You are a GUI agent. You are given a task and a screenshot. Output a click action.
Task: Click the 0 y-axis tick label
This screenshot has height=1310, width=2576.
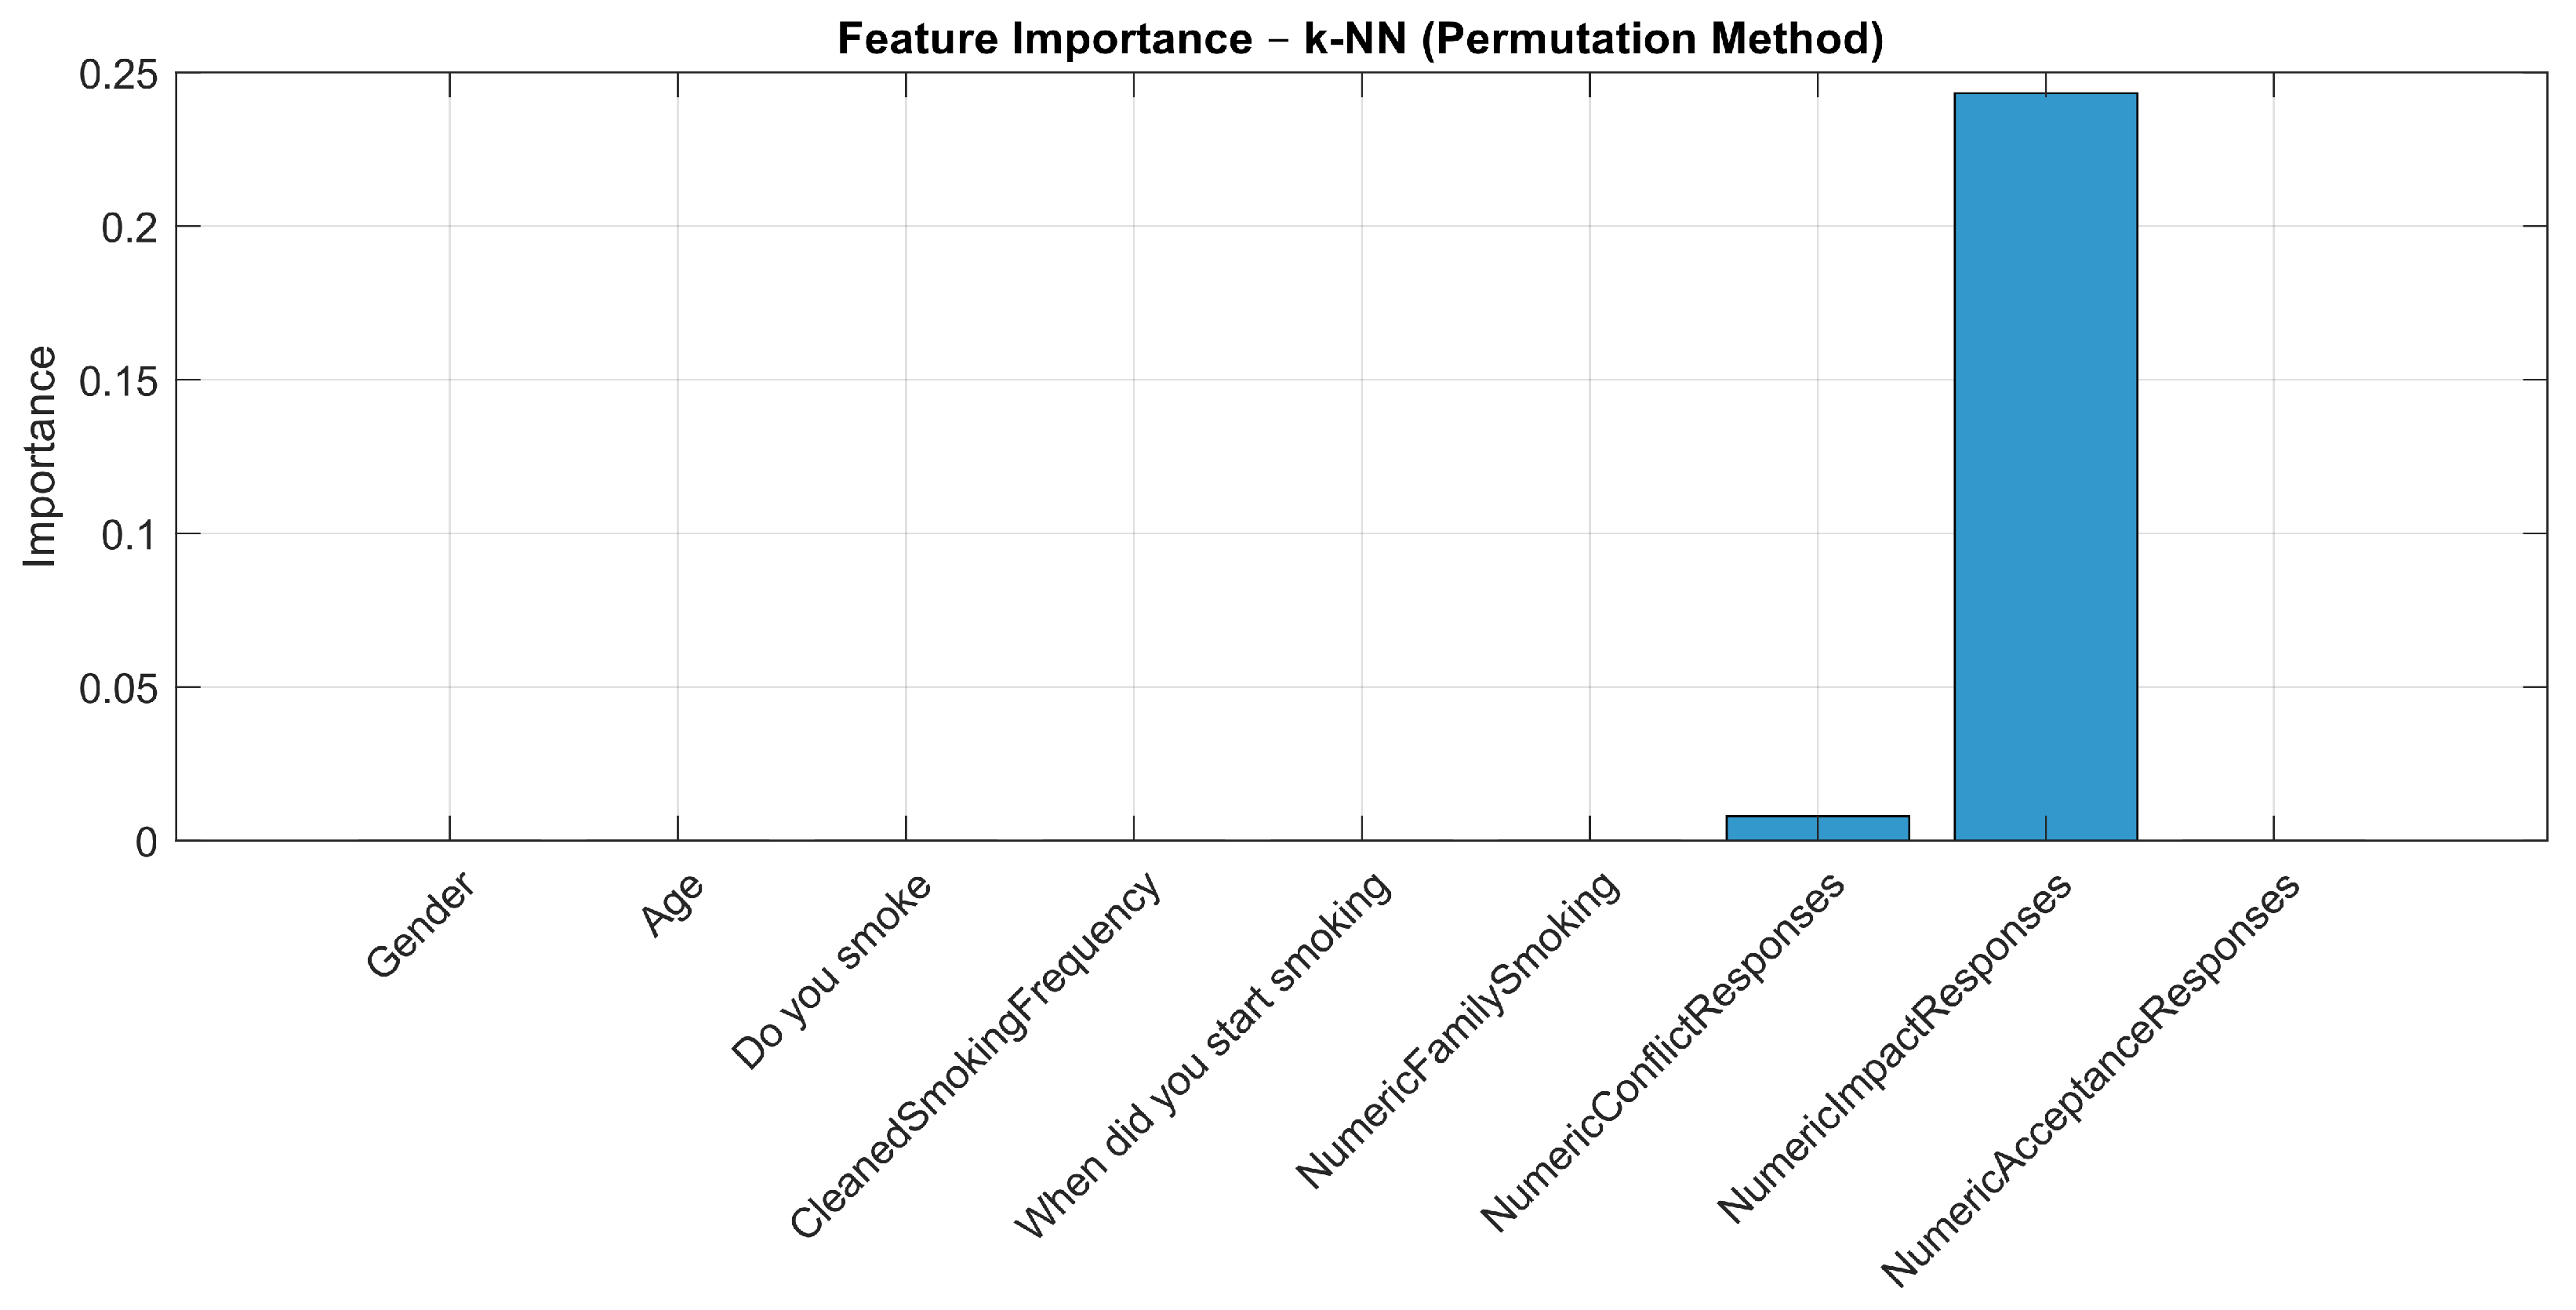click(147, 842)
